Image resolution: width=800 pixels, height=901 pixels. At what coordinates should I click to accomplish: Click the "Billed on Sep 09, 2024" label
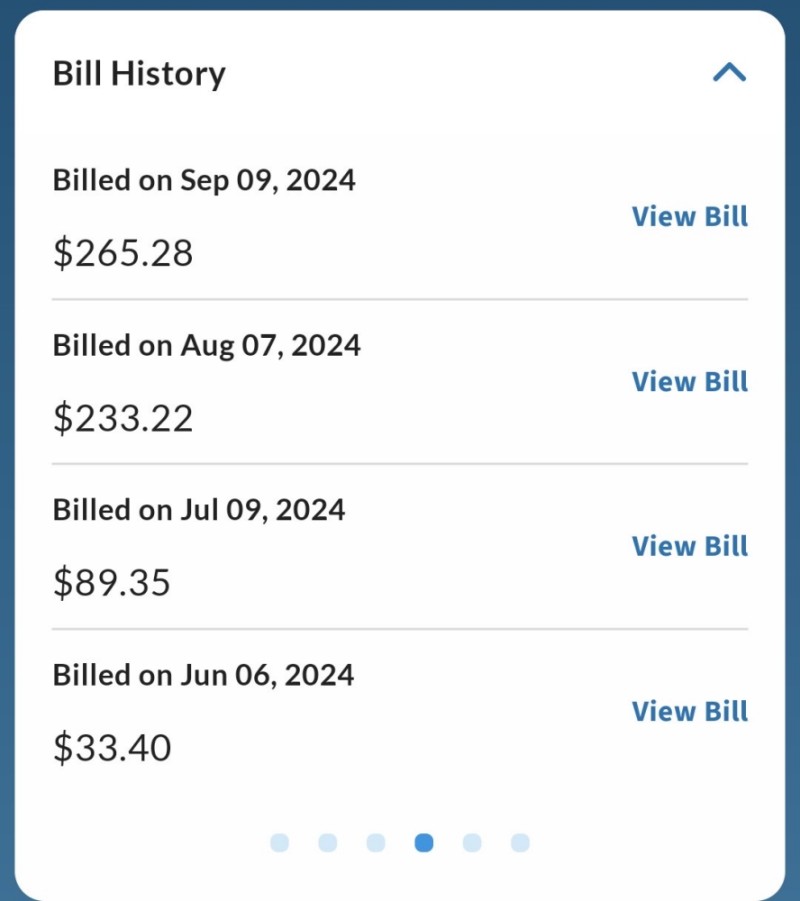click(204, 180)
